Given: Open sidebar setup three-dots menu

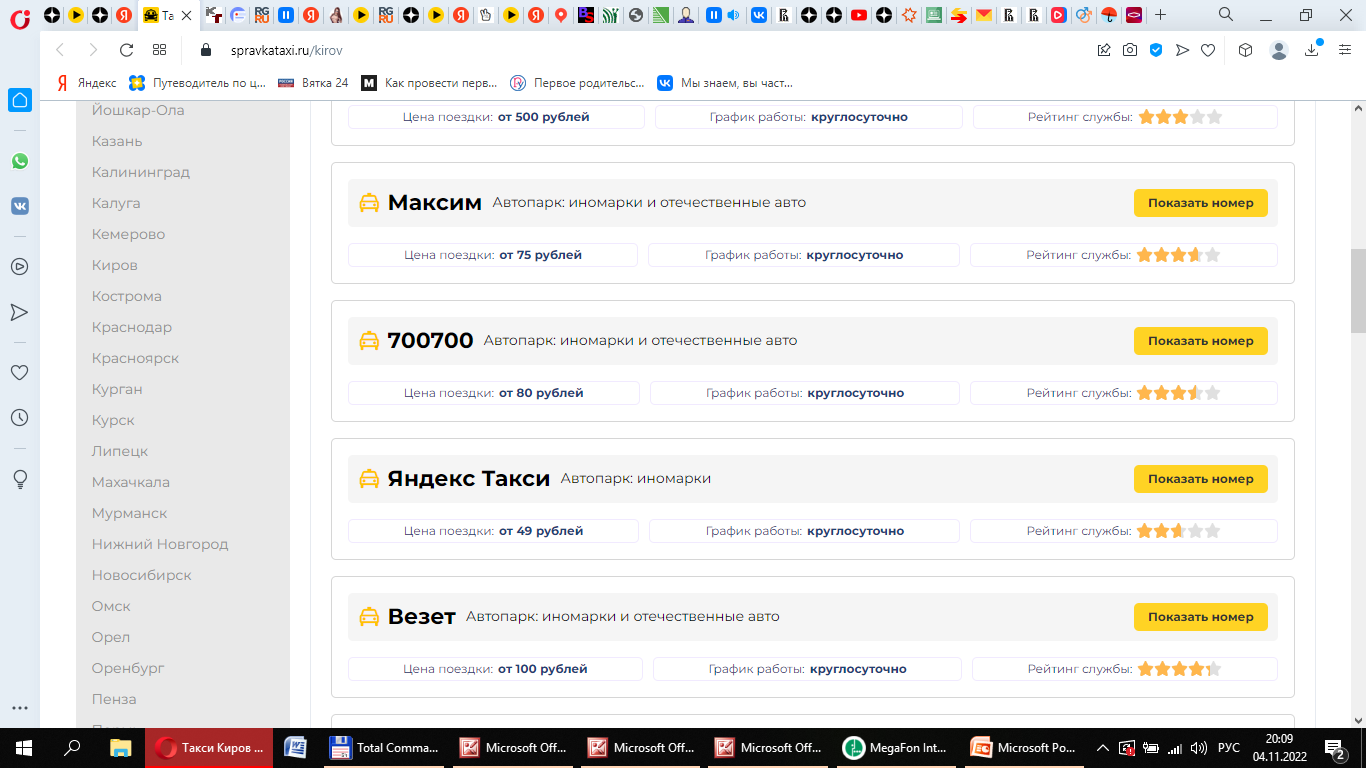Looking at the screenshot, I should pyautogui.click(x=19, y=708).
